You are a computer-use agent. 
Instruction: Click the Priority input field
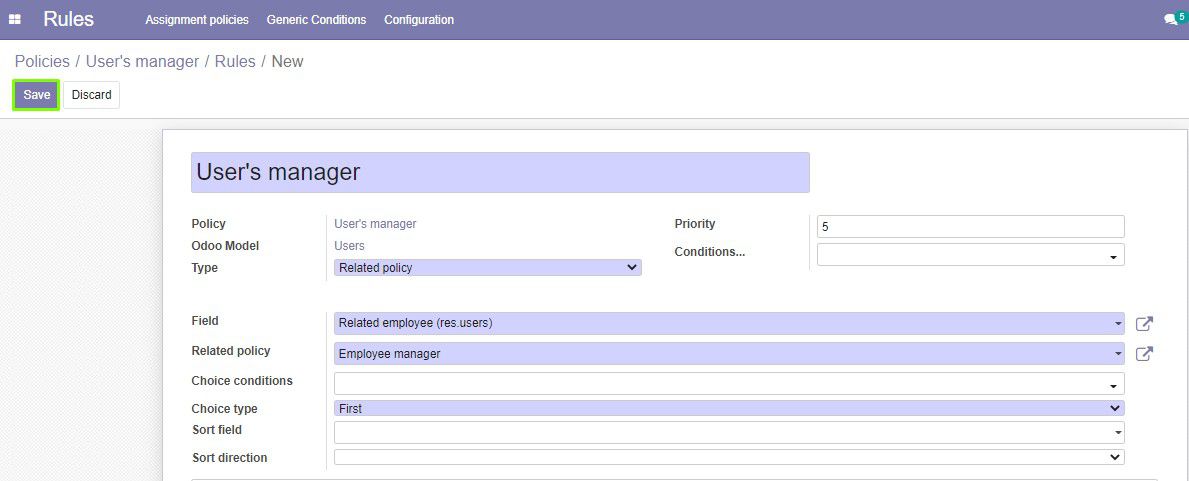pyautogui.click(x=970, y=227)
